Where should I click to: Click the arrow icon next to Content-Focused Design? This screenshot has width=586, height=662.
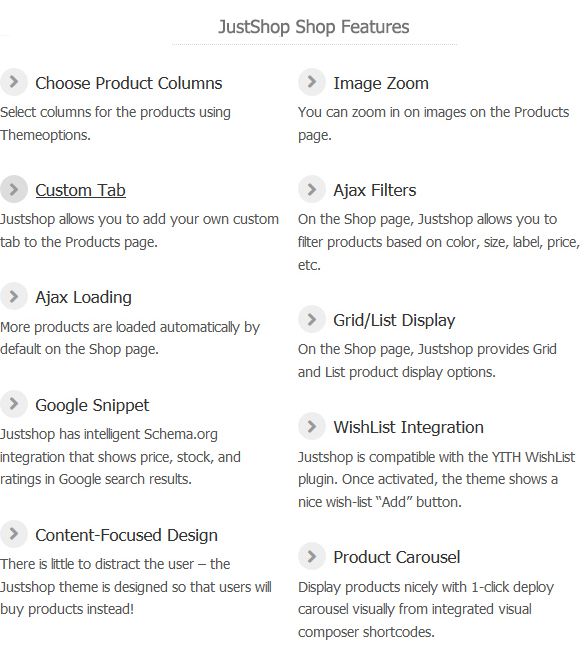point(14,534)
